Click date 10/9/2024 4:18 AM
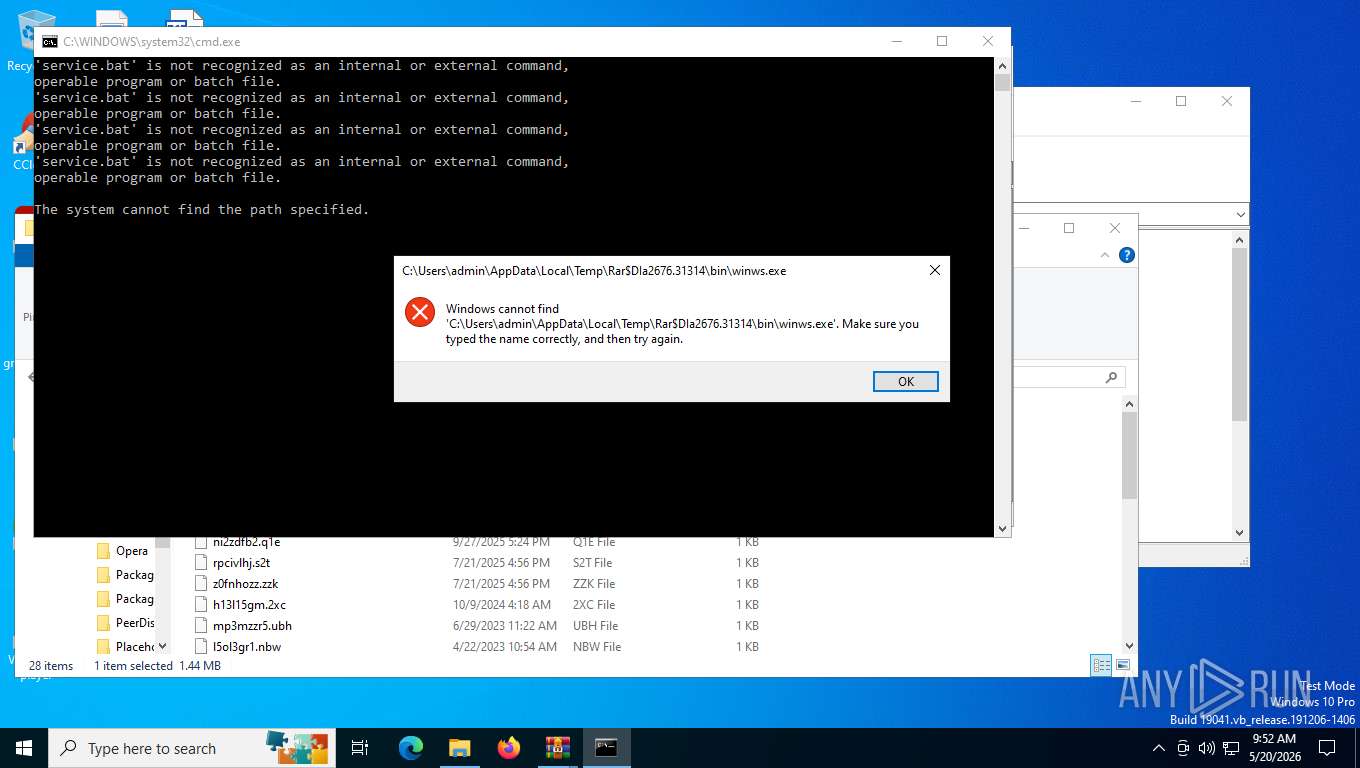The width and height of the screenshot is (1360, 768). tap(502, 605)
